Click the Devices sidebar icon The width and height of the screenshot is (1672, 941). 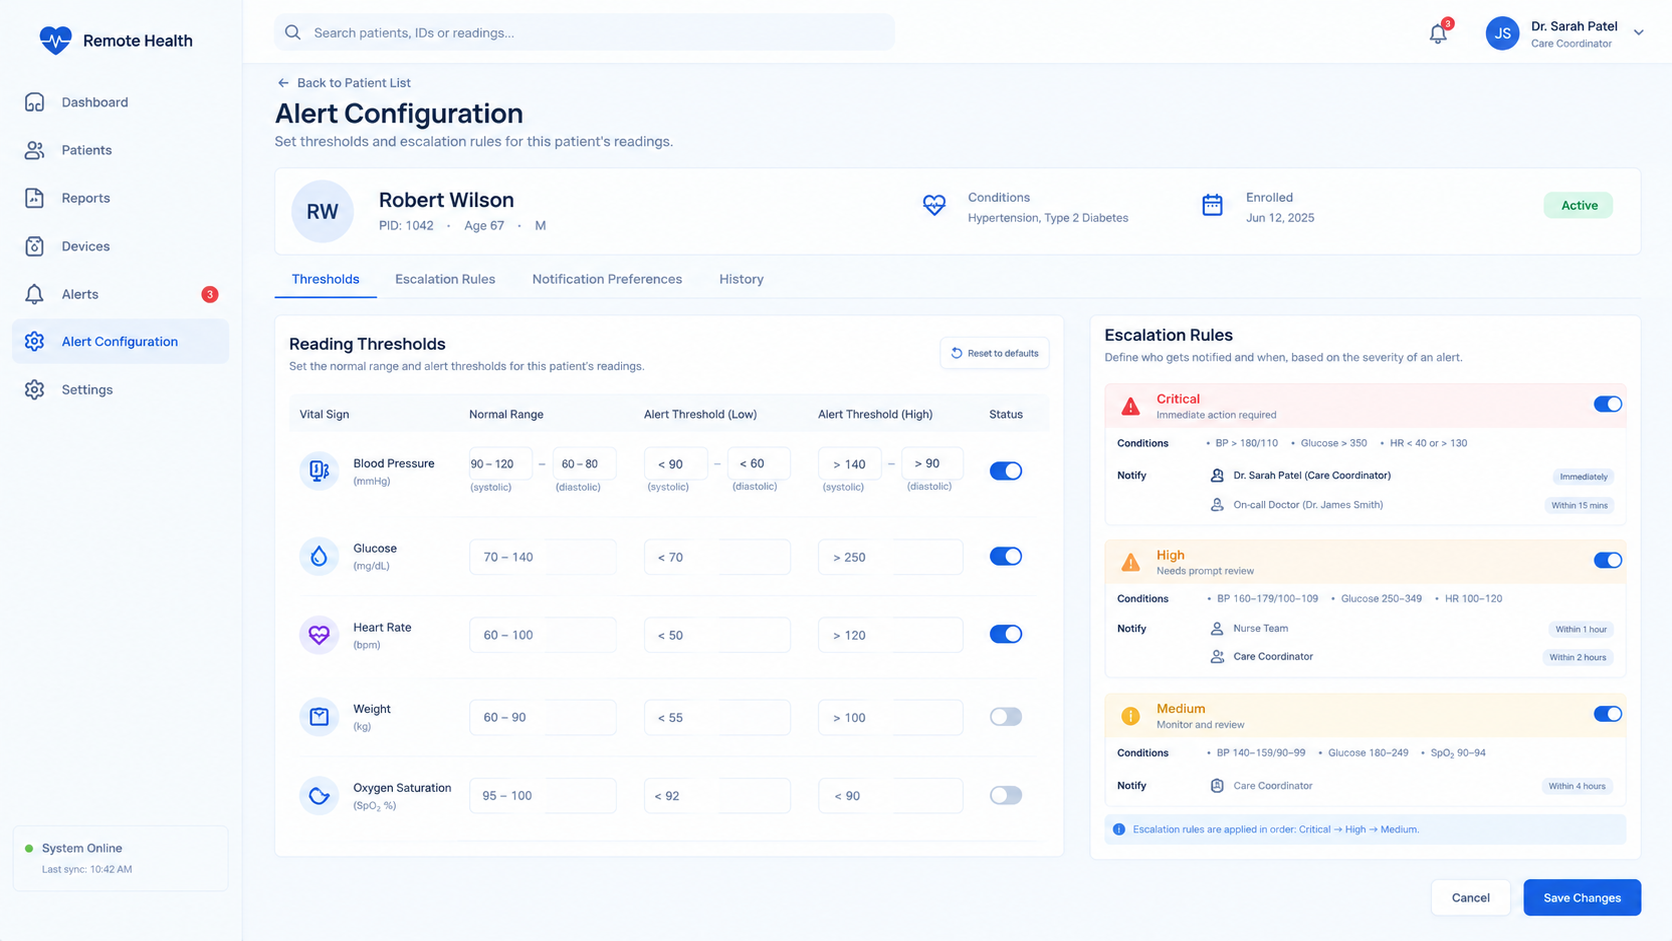[x=35, y=246]
